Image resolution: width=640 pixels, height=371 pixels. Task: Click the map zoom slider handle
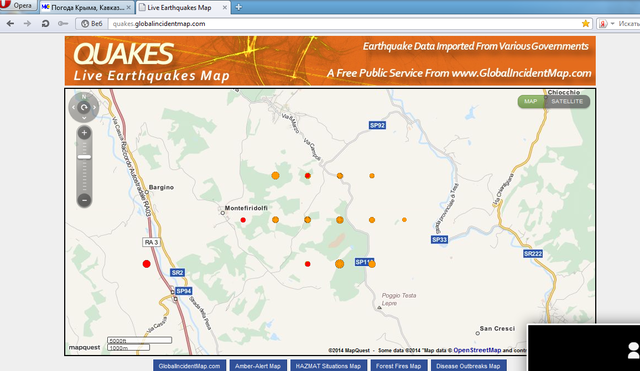[84, 157]
